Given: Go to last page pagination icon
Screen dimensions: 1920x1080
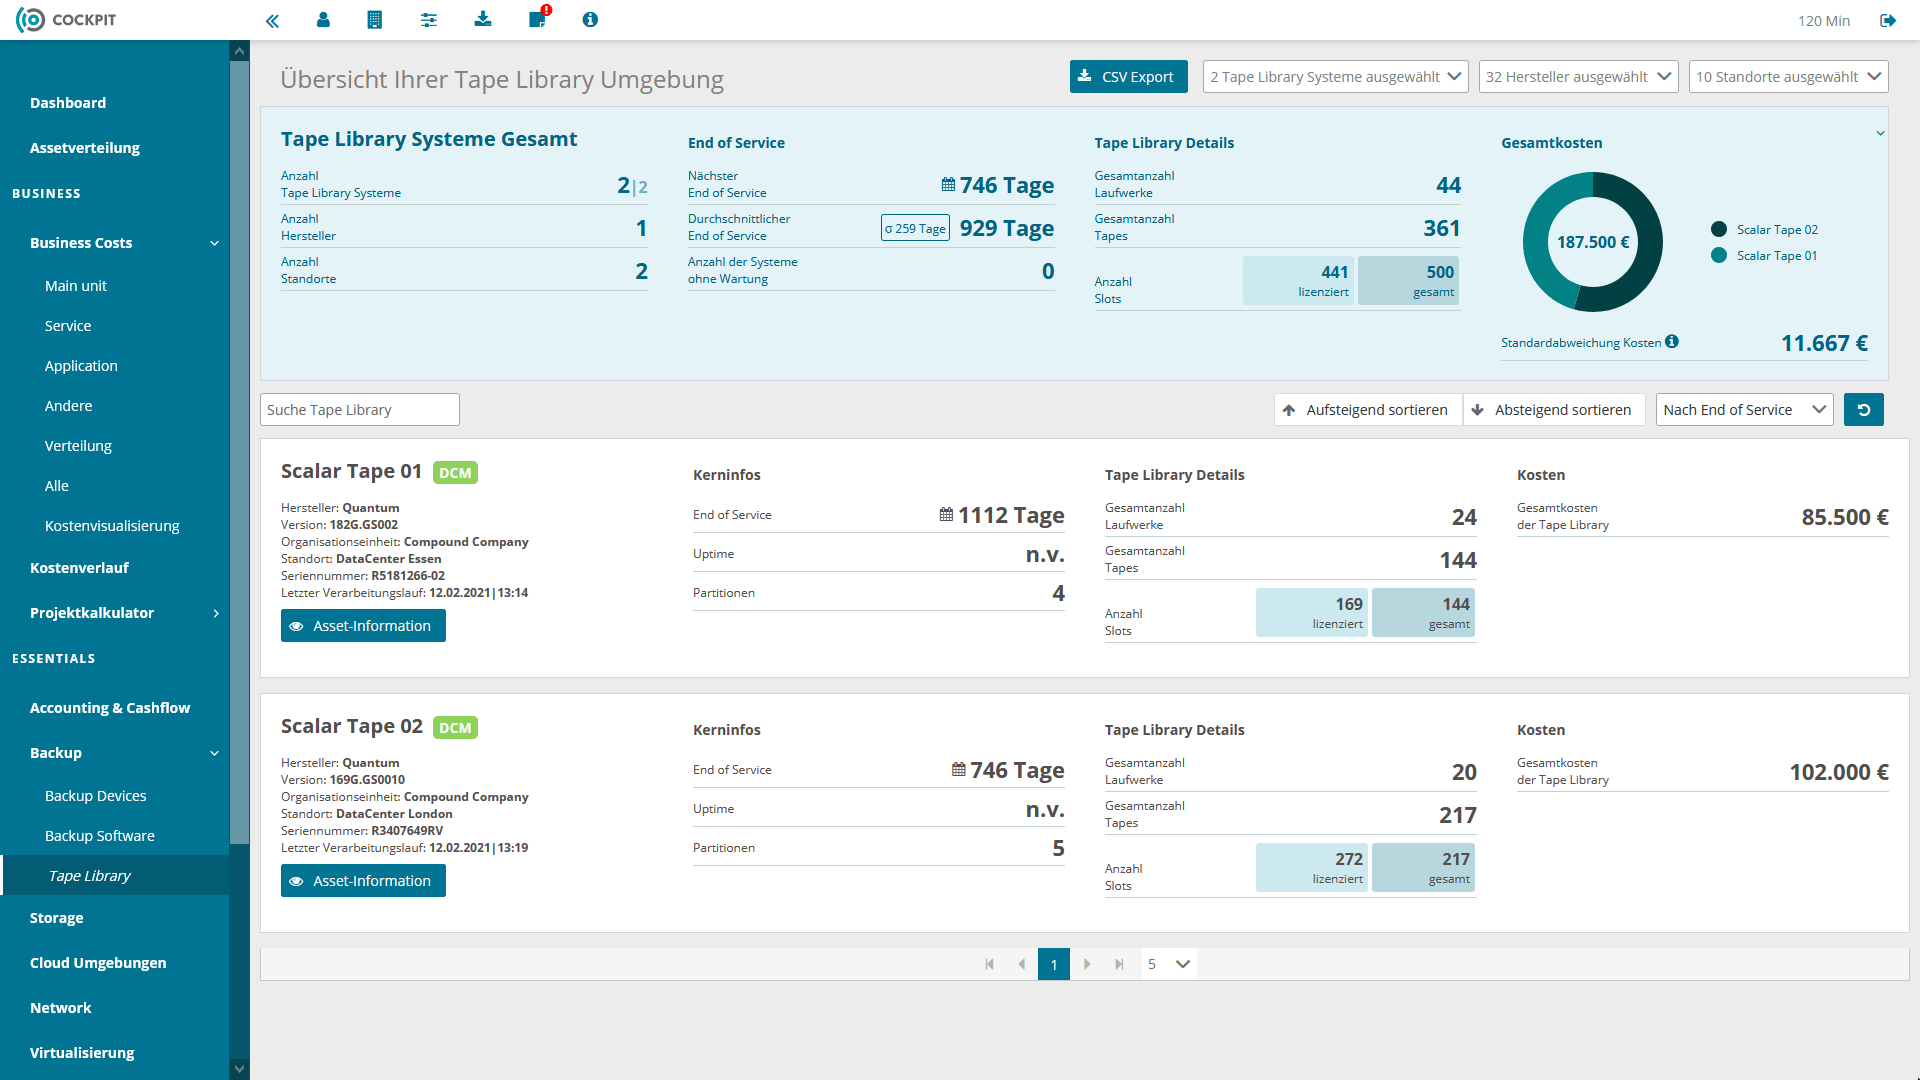Looking at the screenshot, I should coord(1119,964).
